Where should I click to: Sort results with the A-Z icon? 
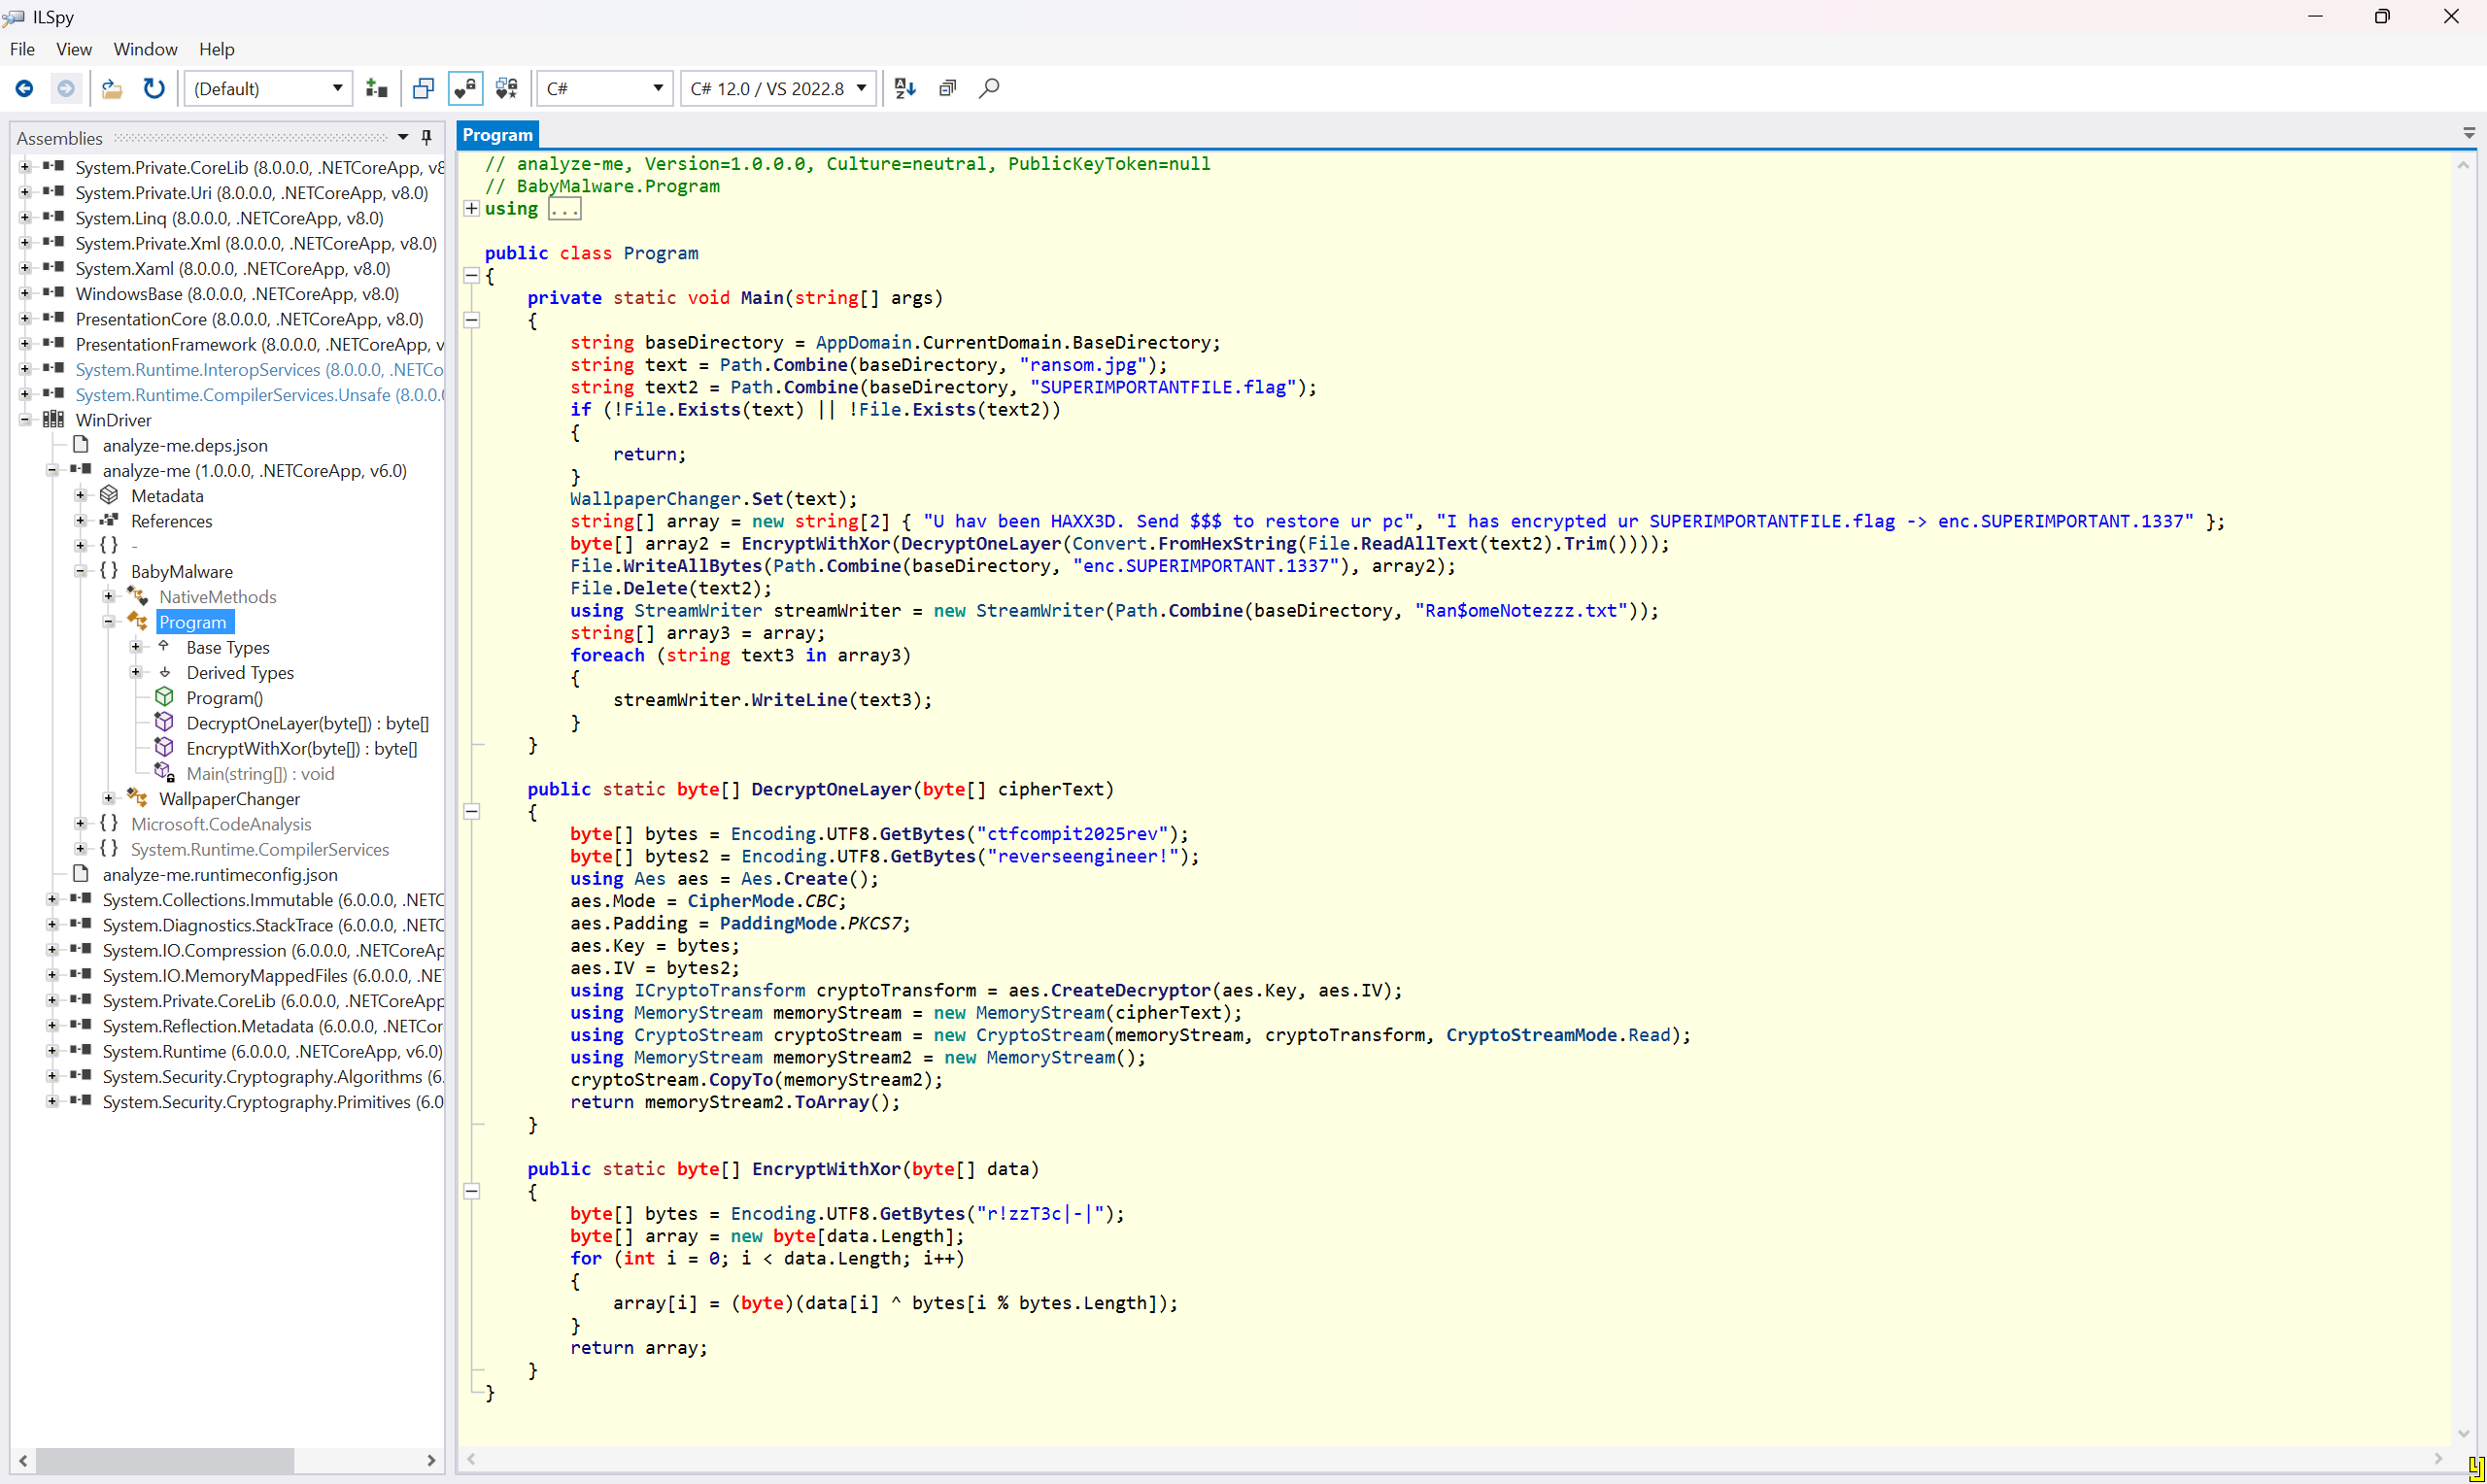905,89
